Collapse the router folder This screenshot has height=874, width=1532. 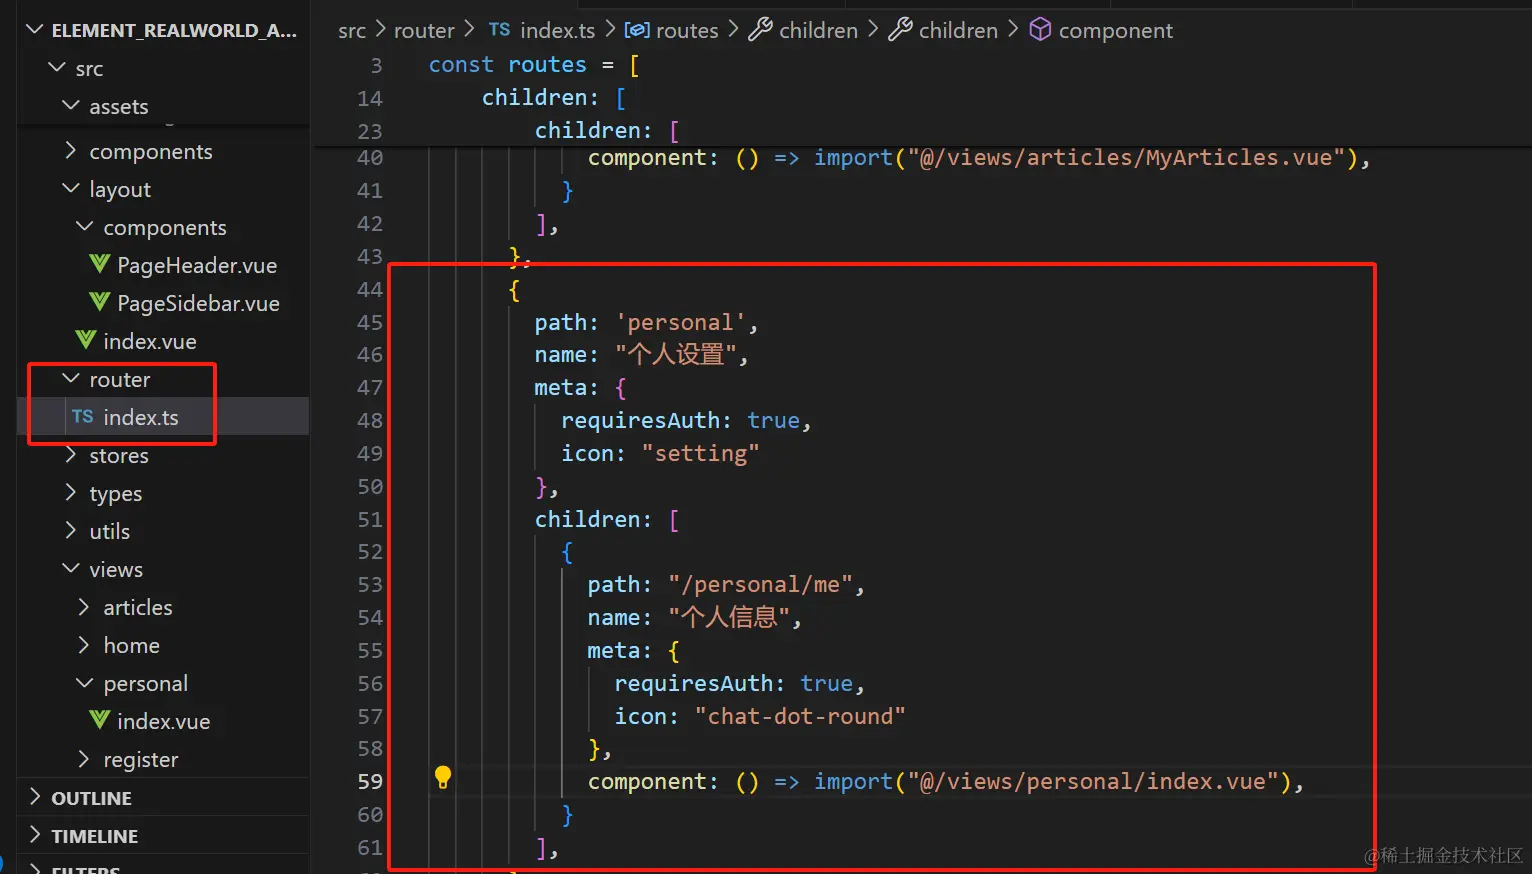click(71, 379)
